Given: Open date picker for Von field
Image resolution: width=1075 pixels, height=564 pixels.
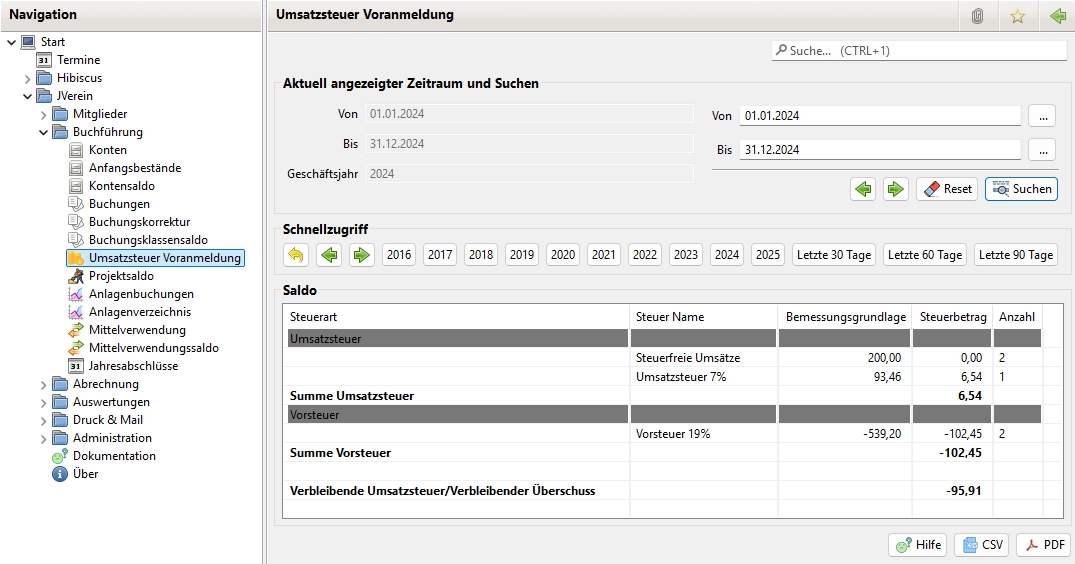Looking at the screenshot, I should point(1041,116).
